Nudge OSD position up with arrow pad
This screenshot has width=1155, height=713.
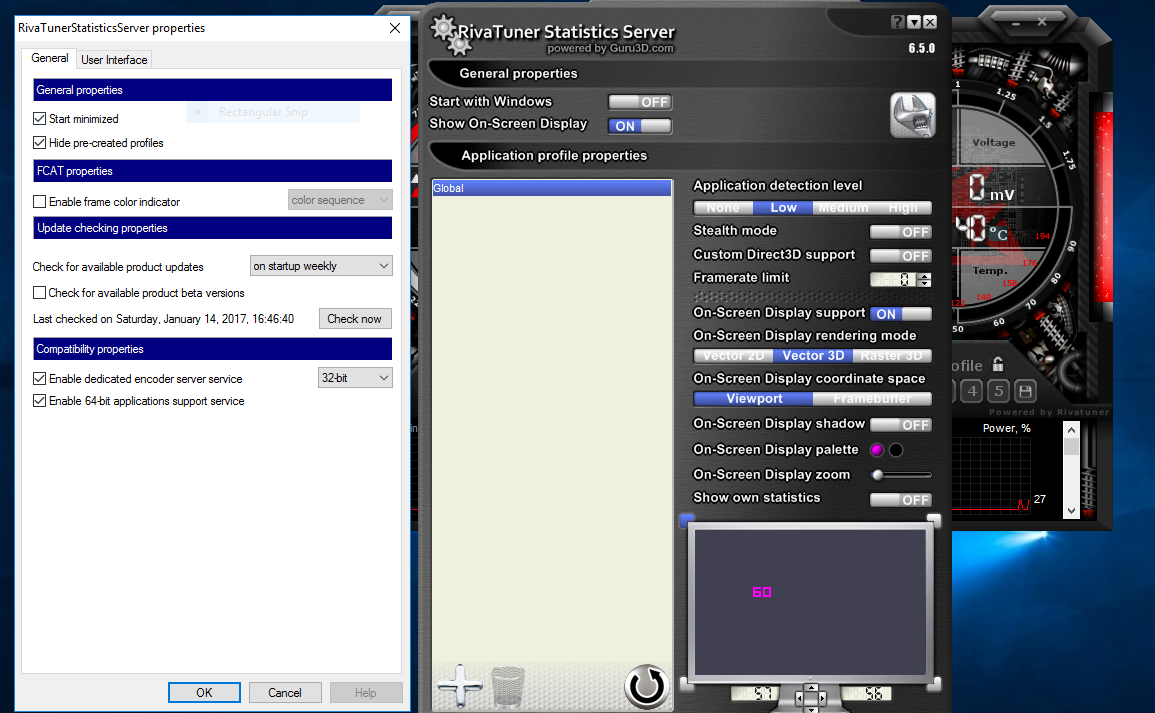point(811,687)
